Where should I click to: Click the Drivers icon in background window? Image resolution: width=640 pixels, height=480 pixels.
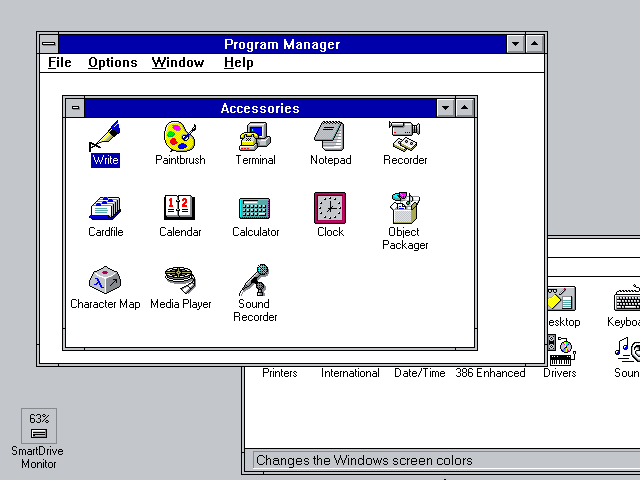click(x=561, y=350)
